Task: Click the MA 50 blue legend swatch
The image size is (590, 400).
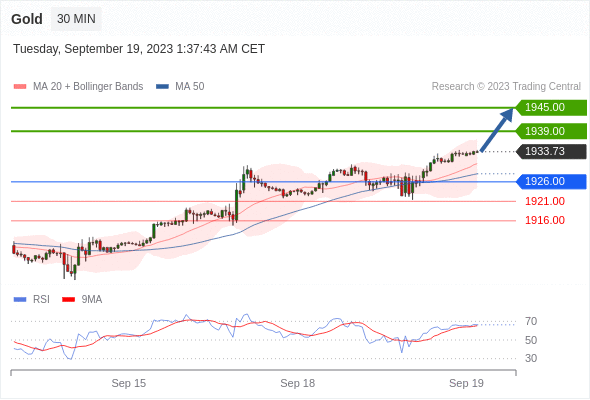Action: click(x=163, y=87)
